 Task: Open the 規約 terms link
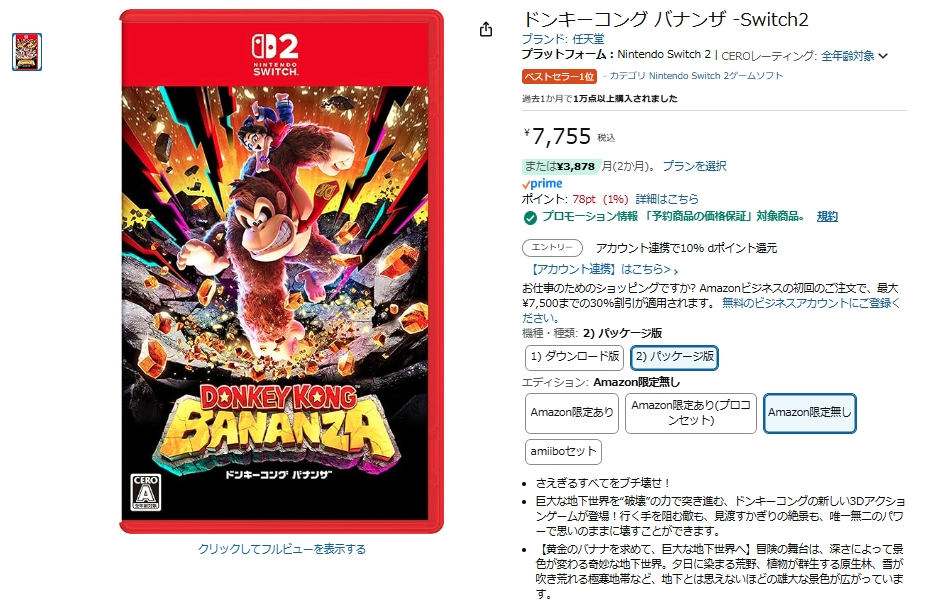827,216
